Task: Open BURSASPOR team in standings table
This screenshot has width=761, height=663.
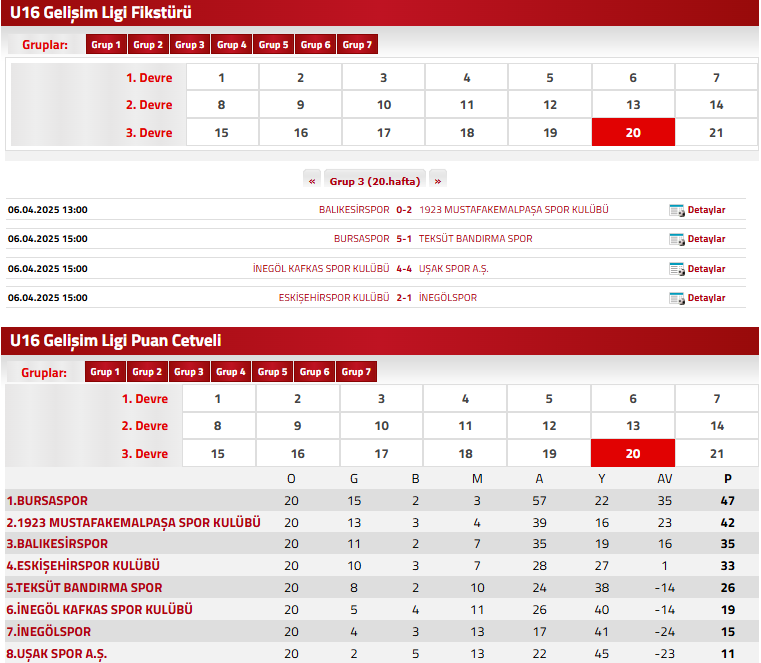Action: click(47, 500)
